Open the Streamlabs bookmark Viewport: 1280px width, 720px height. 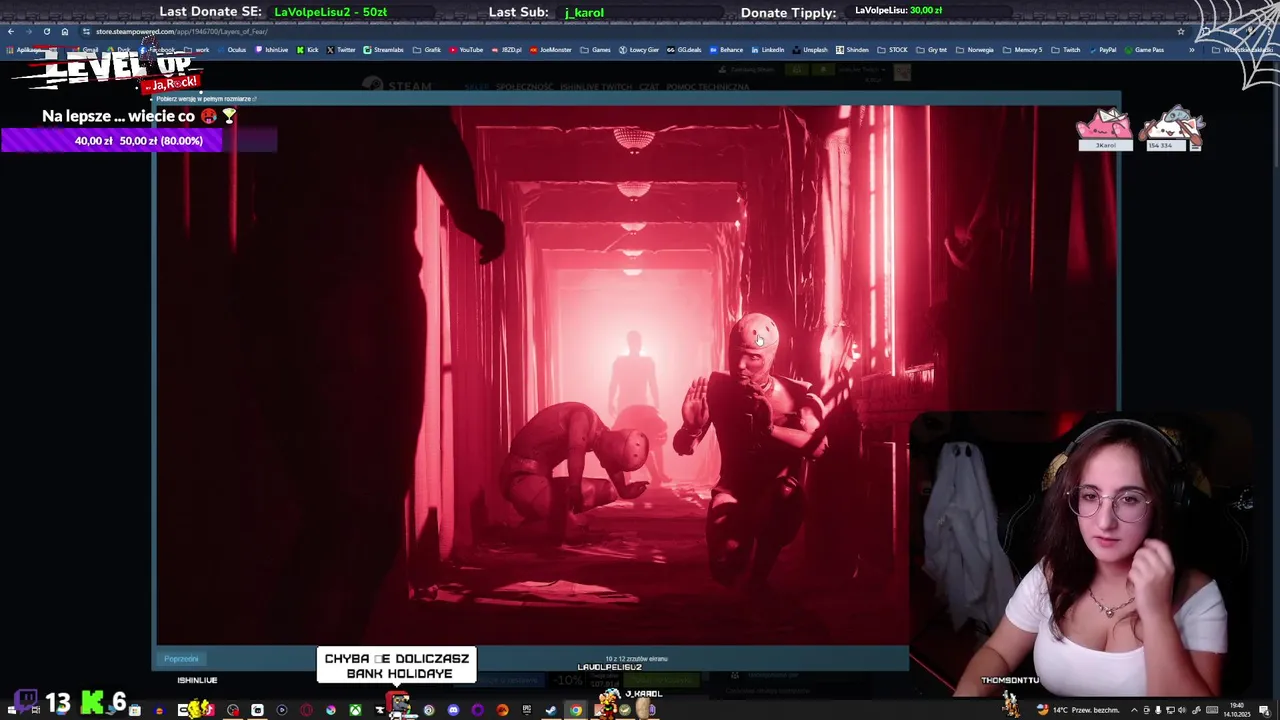point(384,50)
